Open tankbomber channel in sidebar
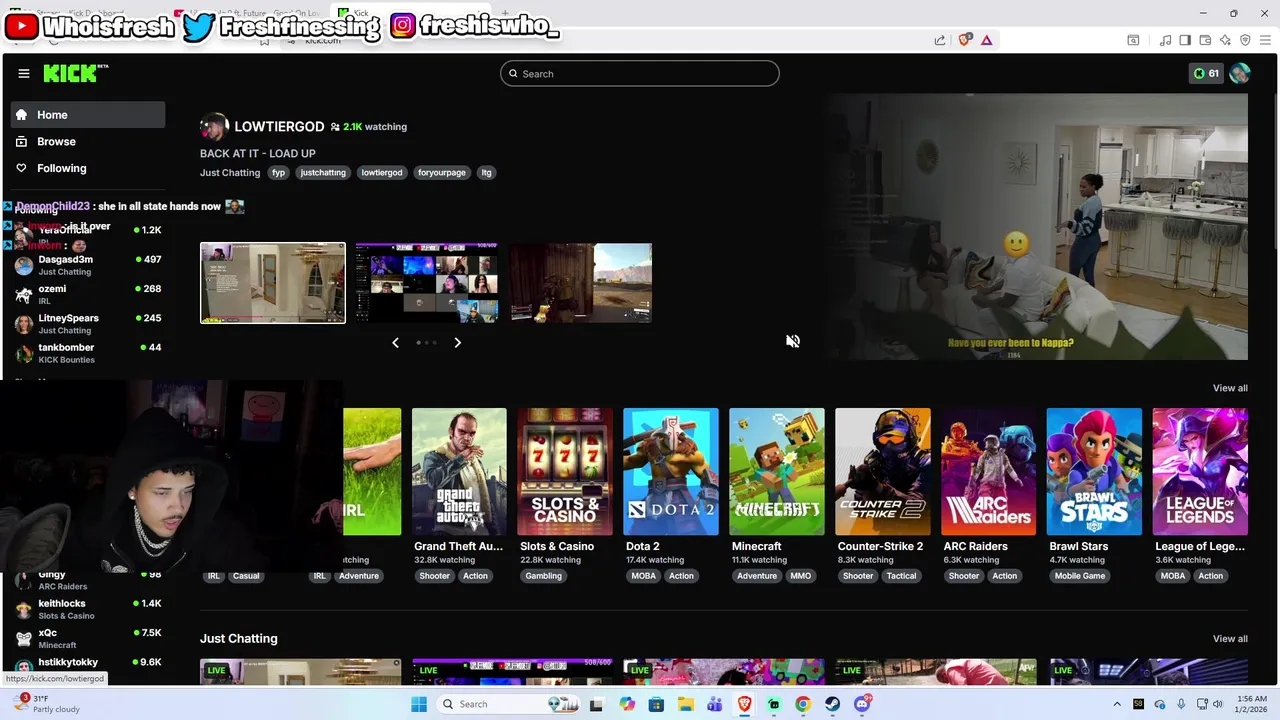 click(x=88, y=352)
